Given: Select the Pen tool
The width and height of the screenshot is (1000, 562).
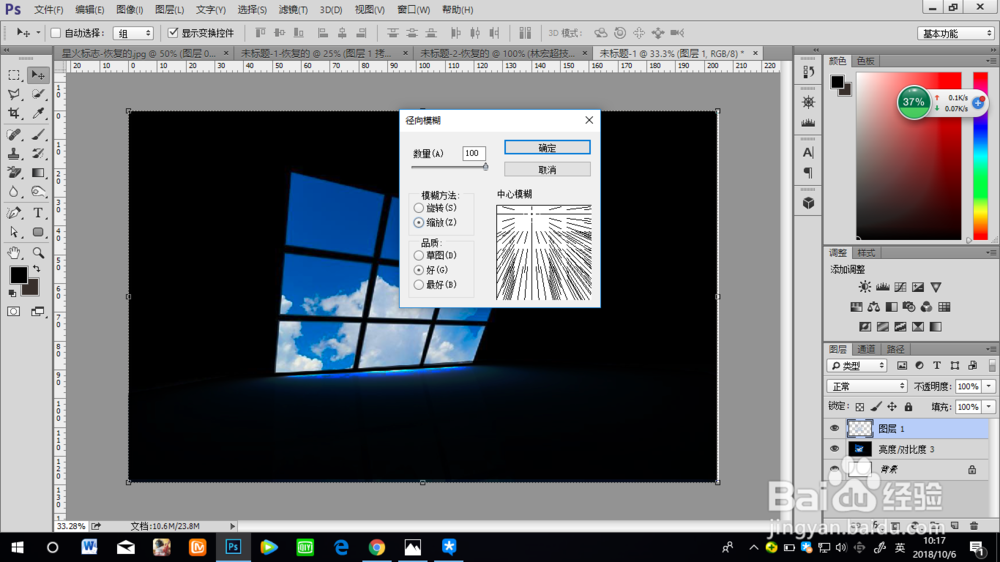Looking at the screenshot, I should [x=13, y=213].
